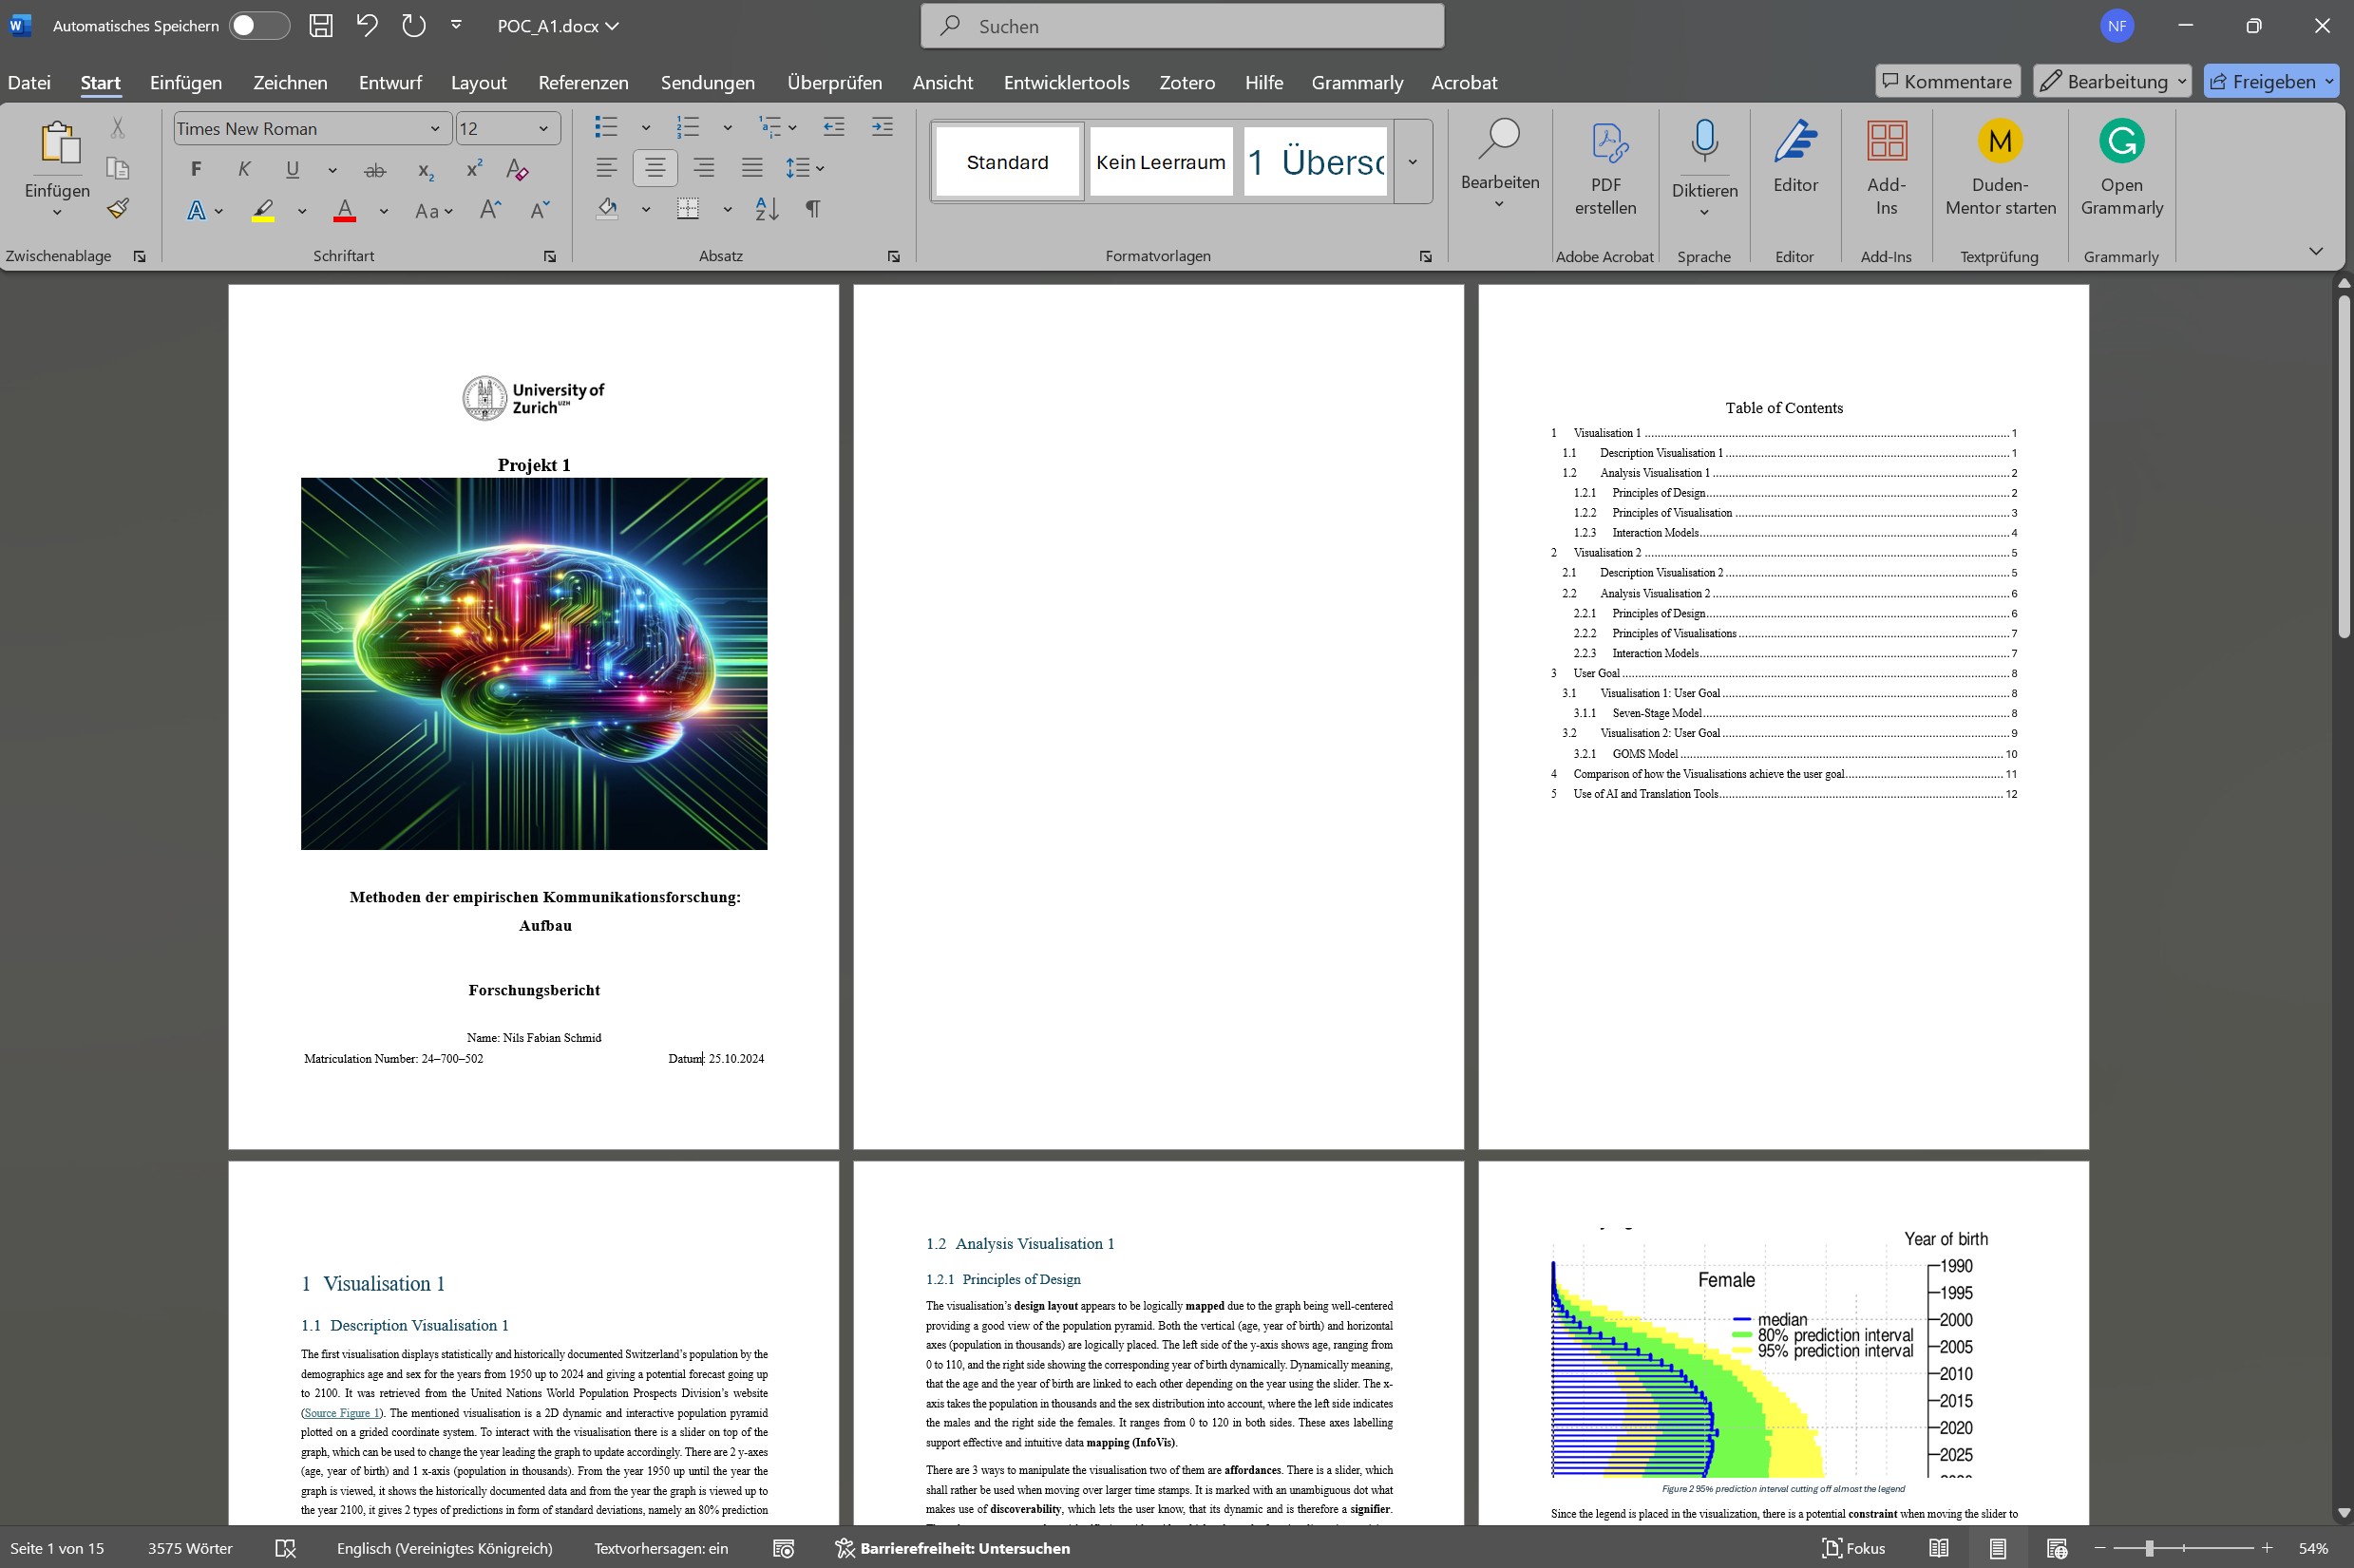Toggle bold formatting button

point(196,170)
